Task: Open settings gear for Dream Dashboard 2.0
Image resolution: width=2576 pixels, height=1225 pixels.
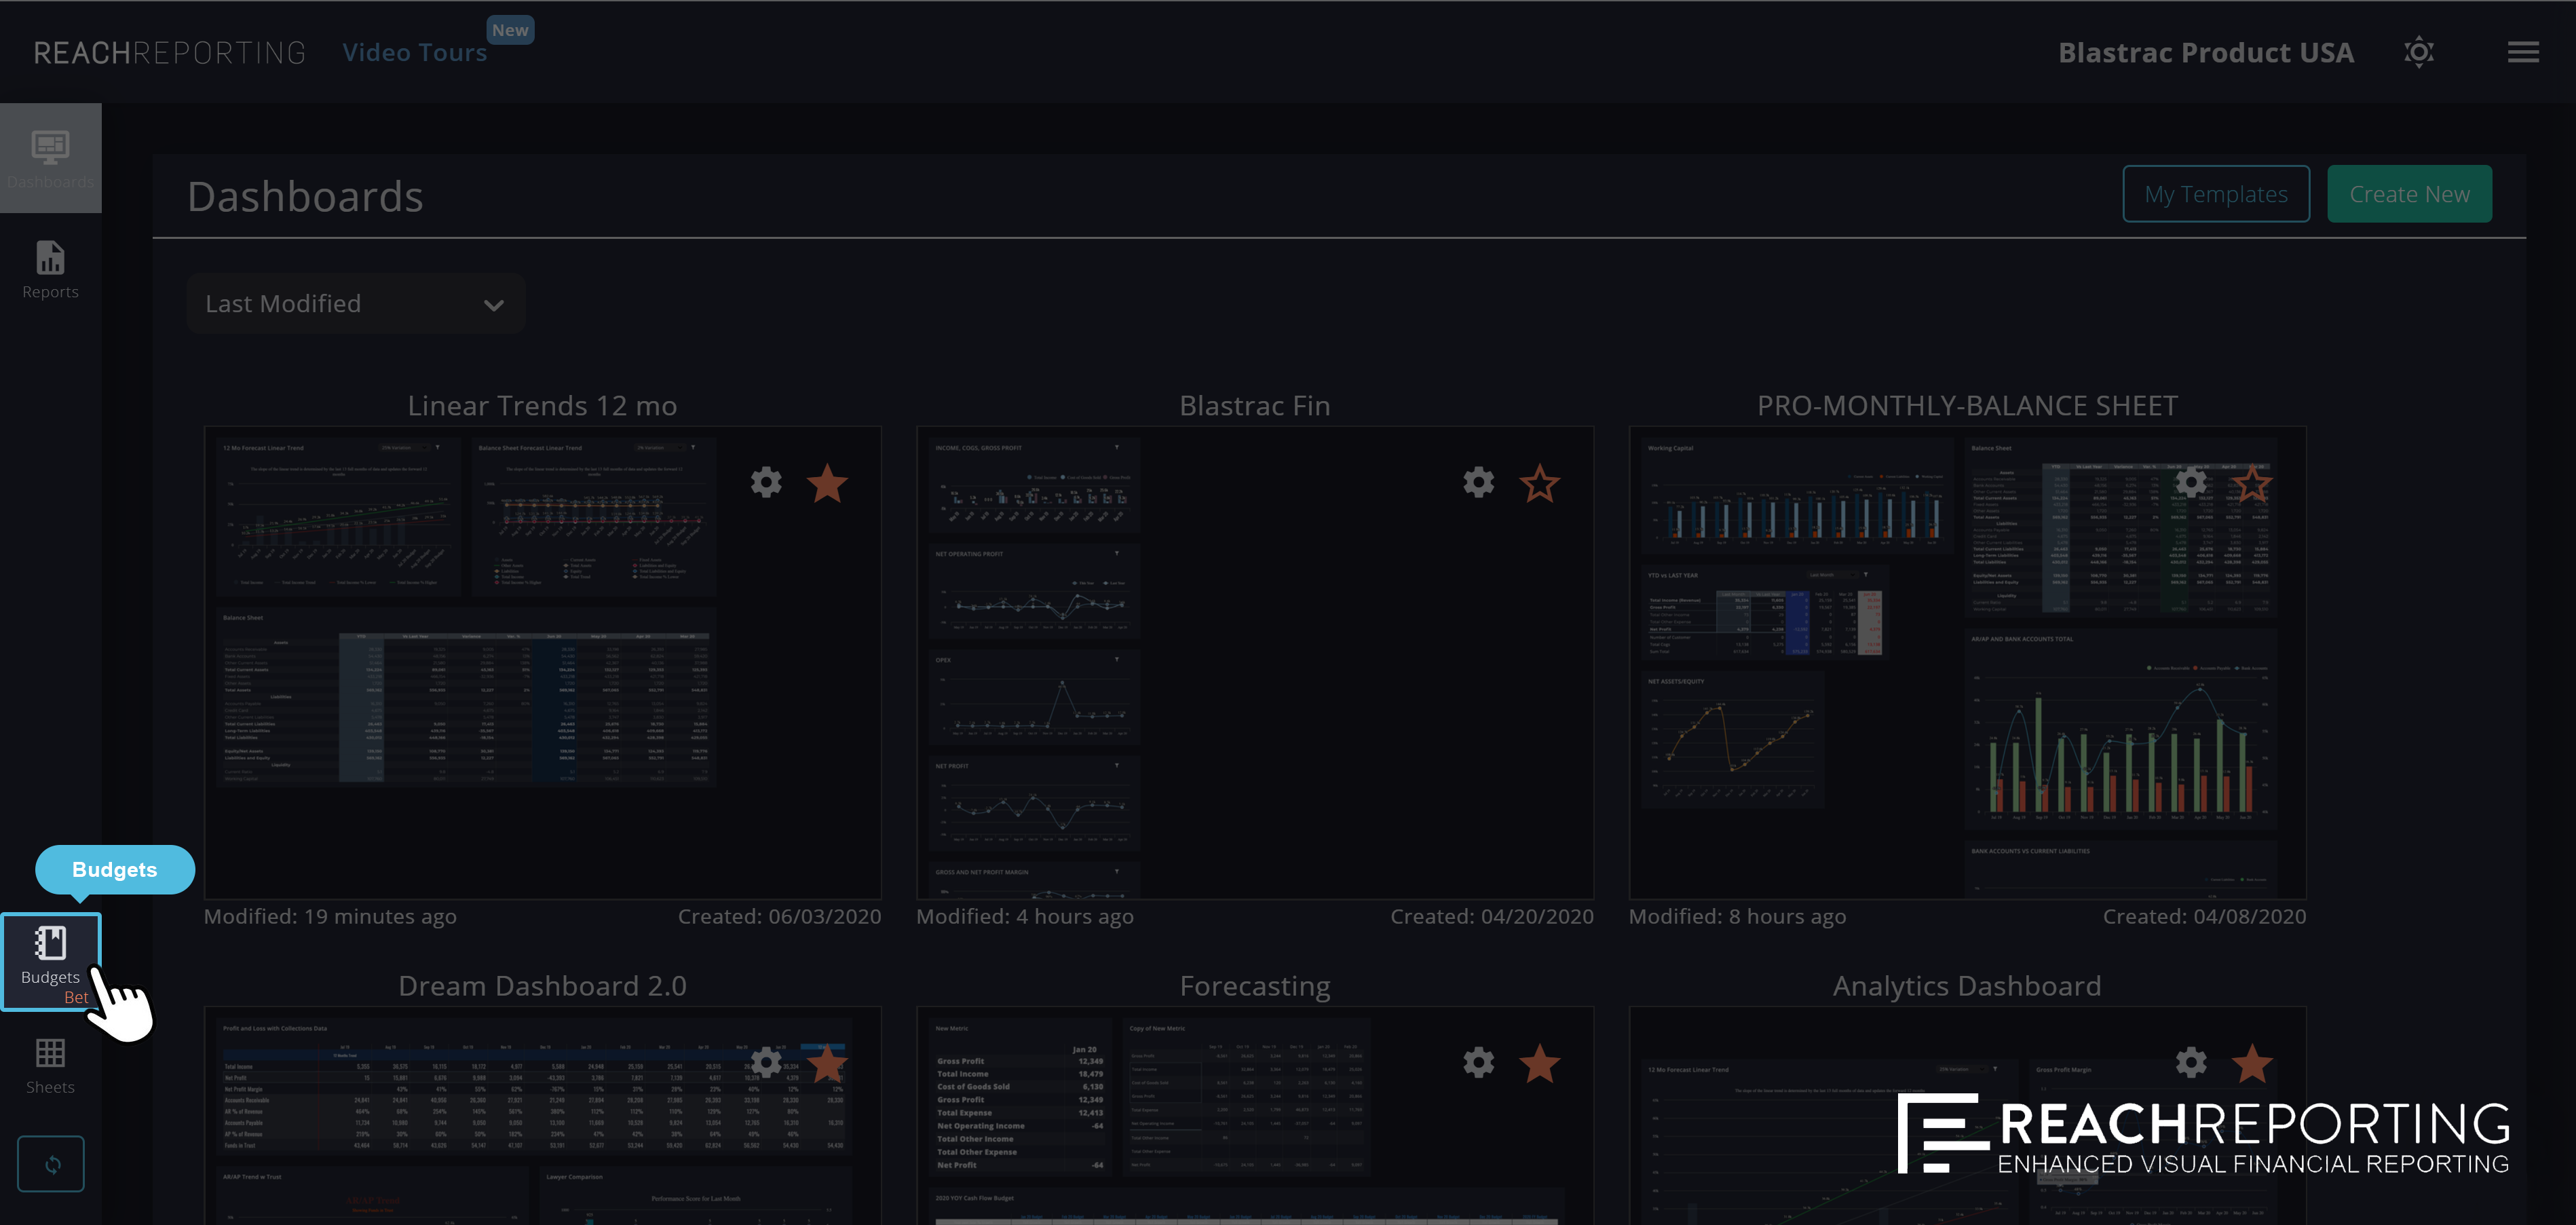Action: pos(766,1063)
